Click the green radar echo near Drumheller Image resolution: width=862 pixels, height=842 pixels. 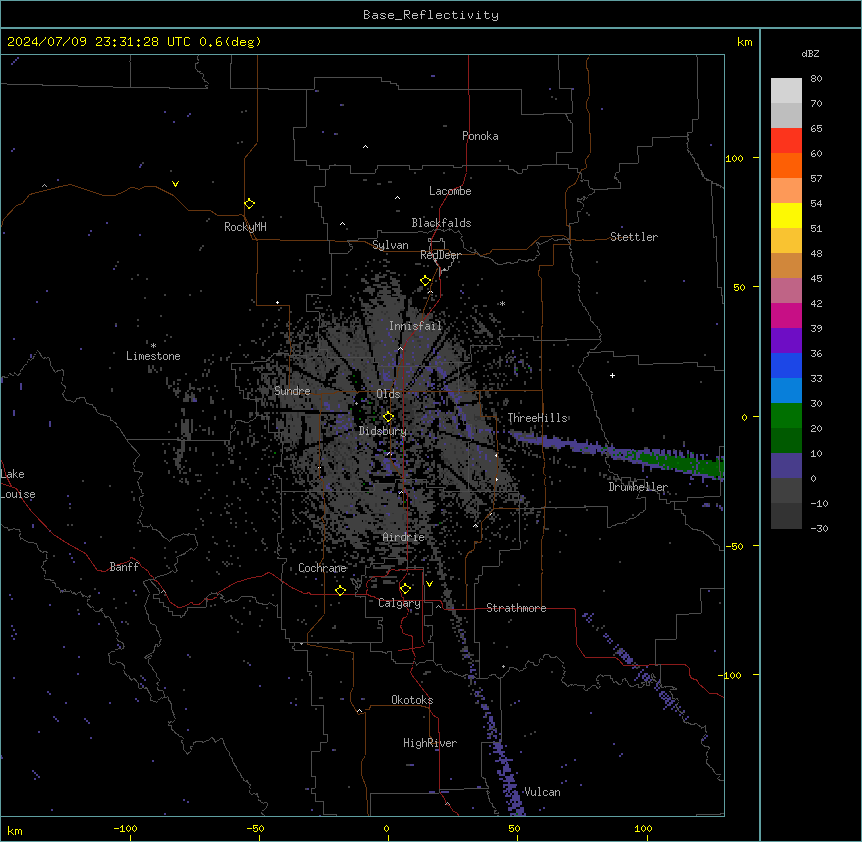click(x=682, y=462)
